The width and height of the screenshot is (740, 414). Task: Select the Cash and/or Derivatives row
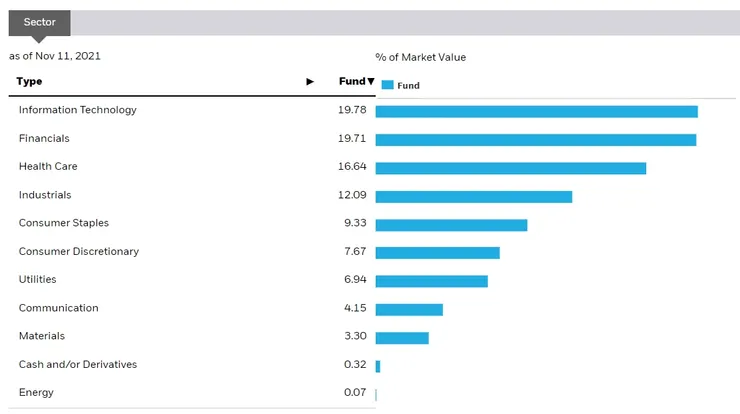(77, 365)
